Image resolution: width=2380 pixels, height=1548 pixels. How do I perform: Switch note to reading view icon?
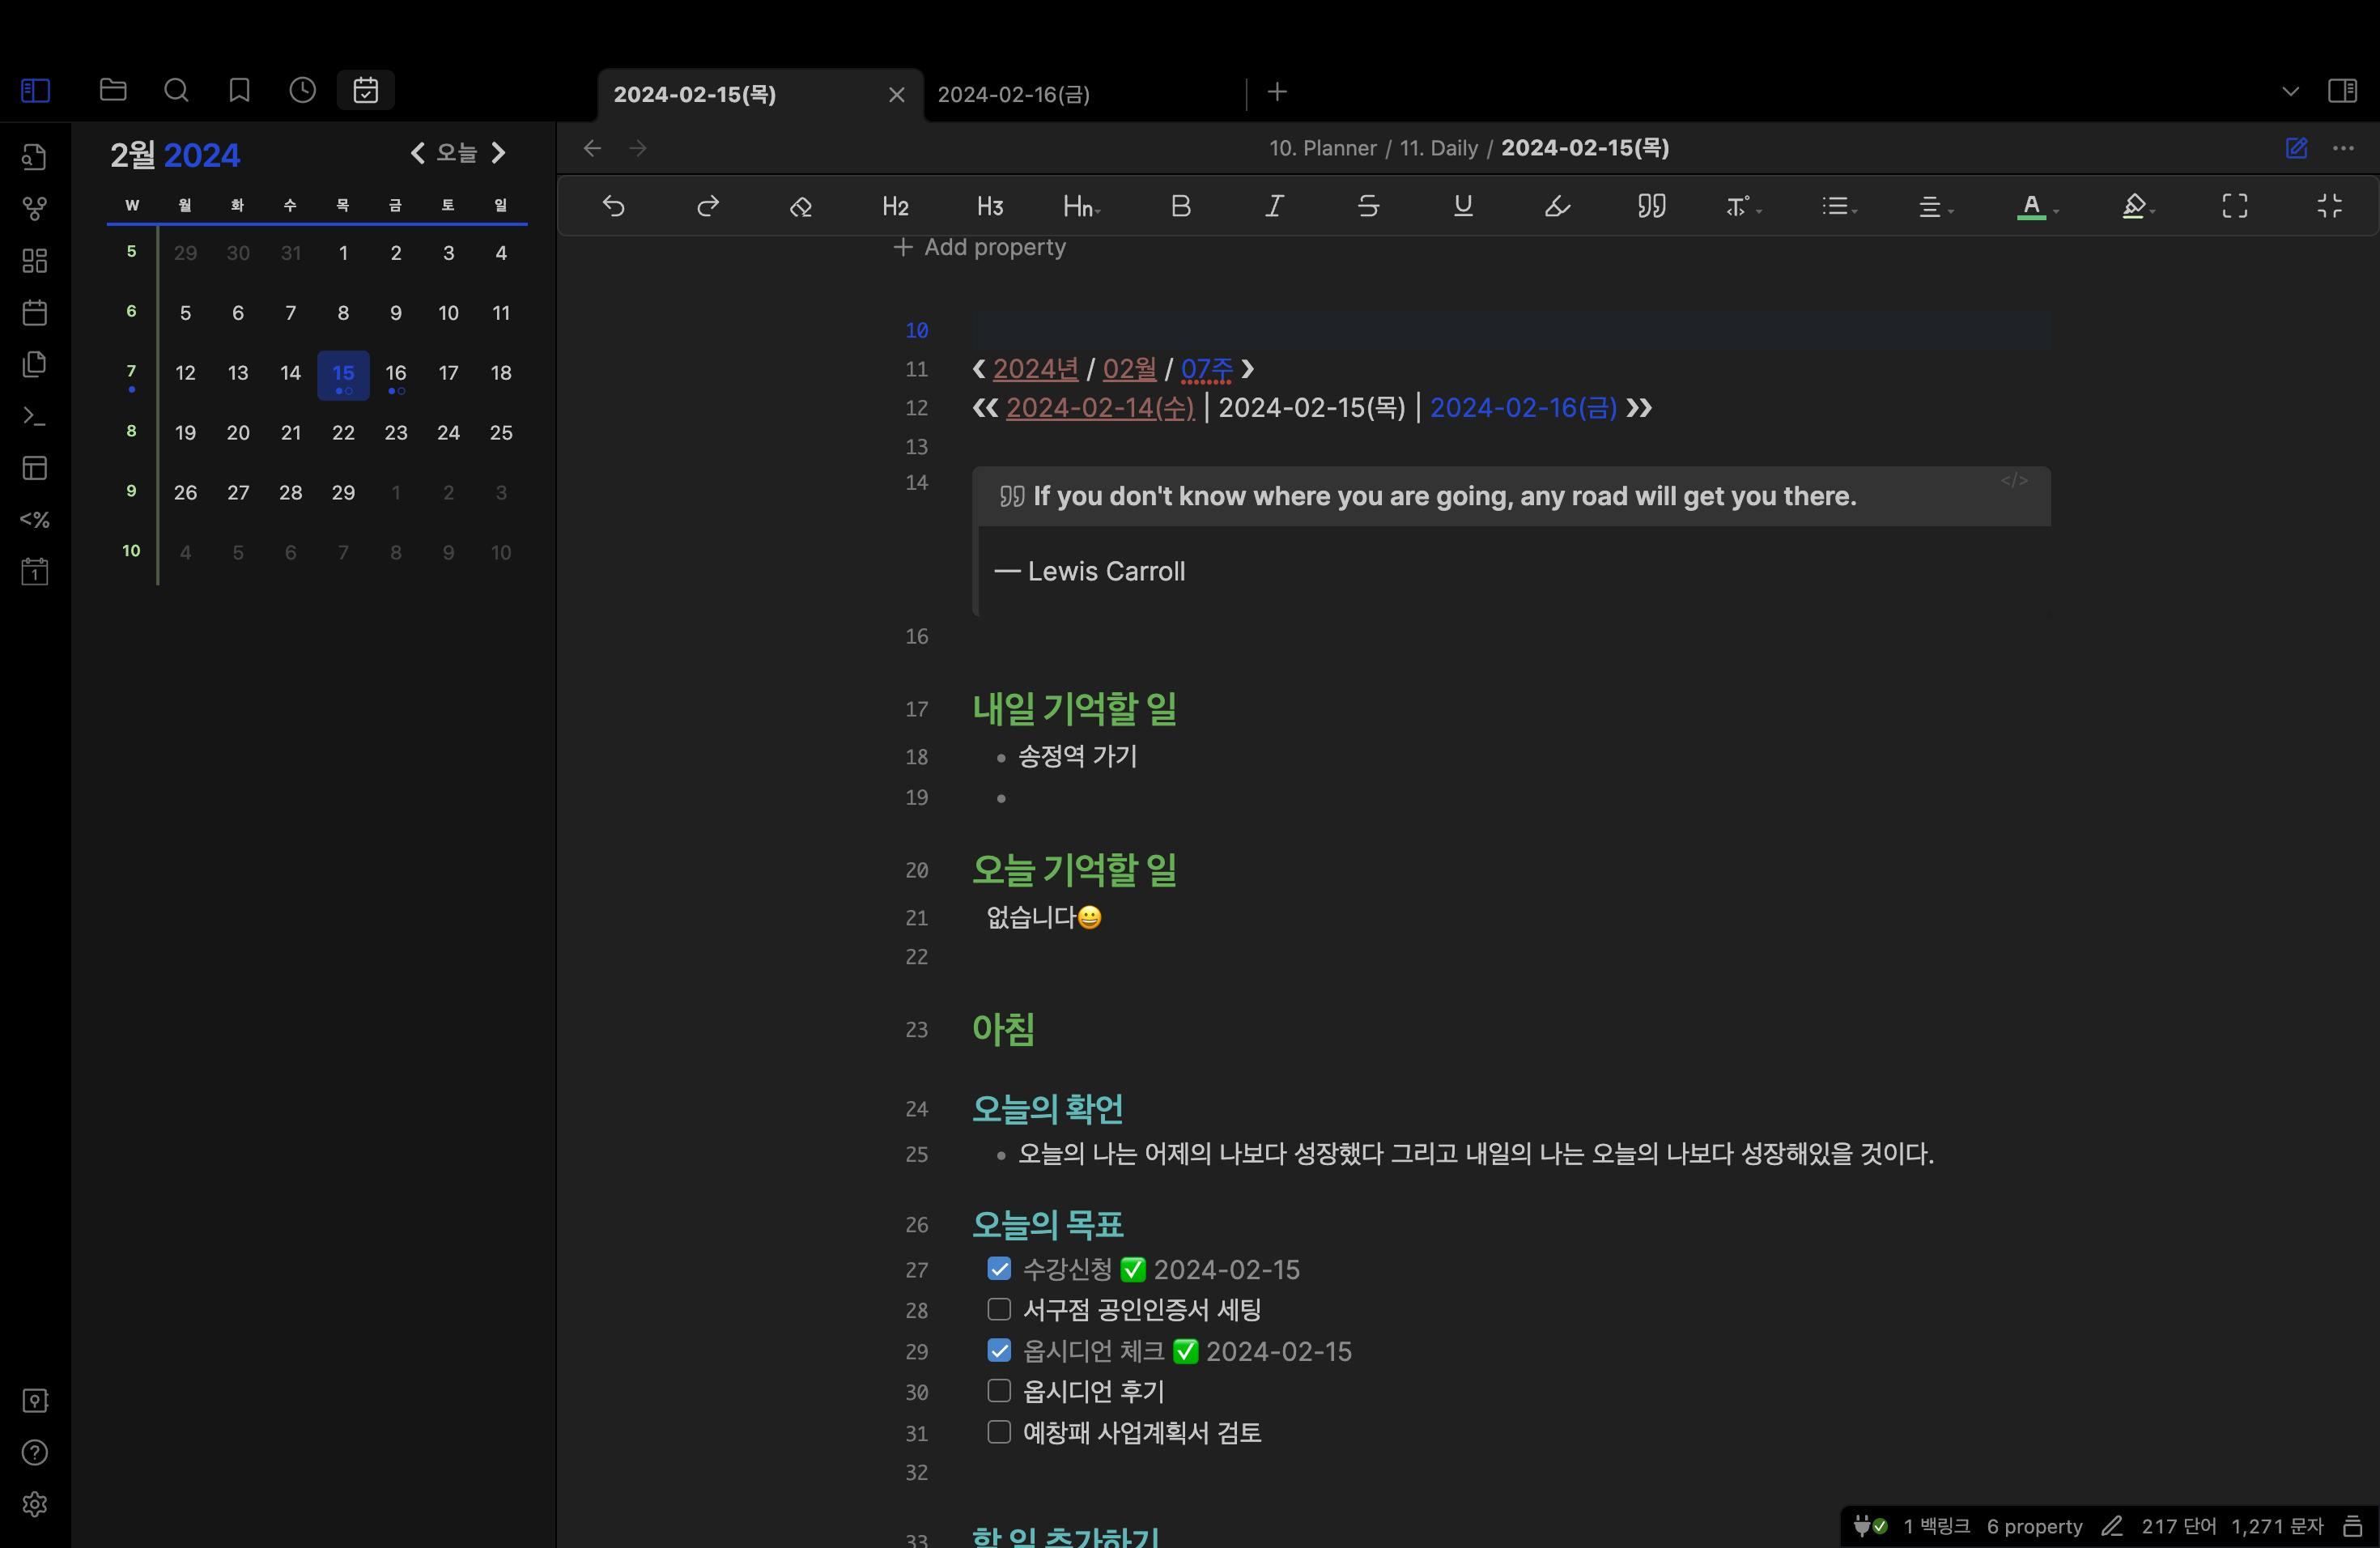pyautogui.click(x=2297, y=148)
